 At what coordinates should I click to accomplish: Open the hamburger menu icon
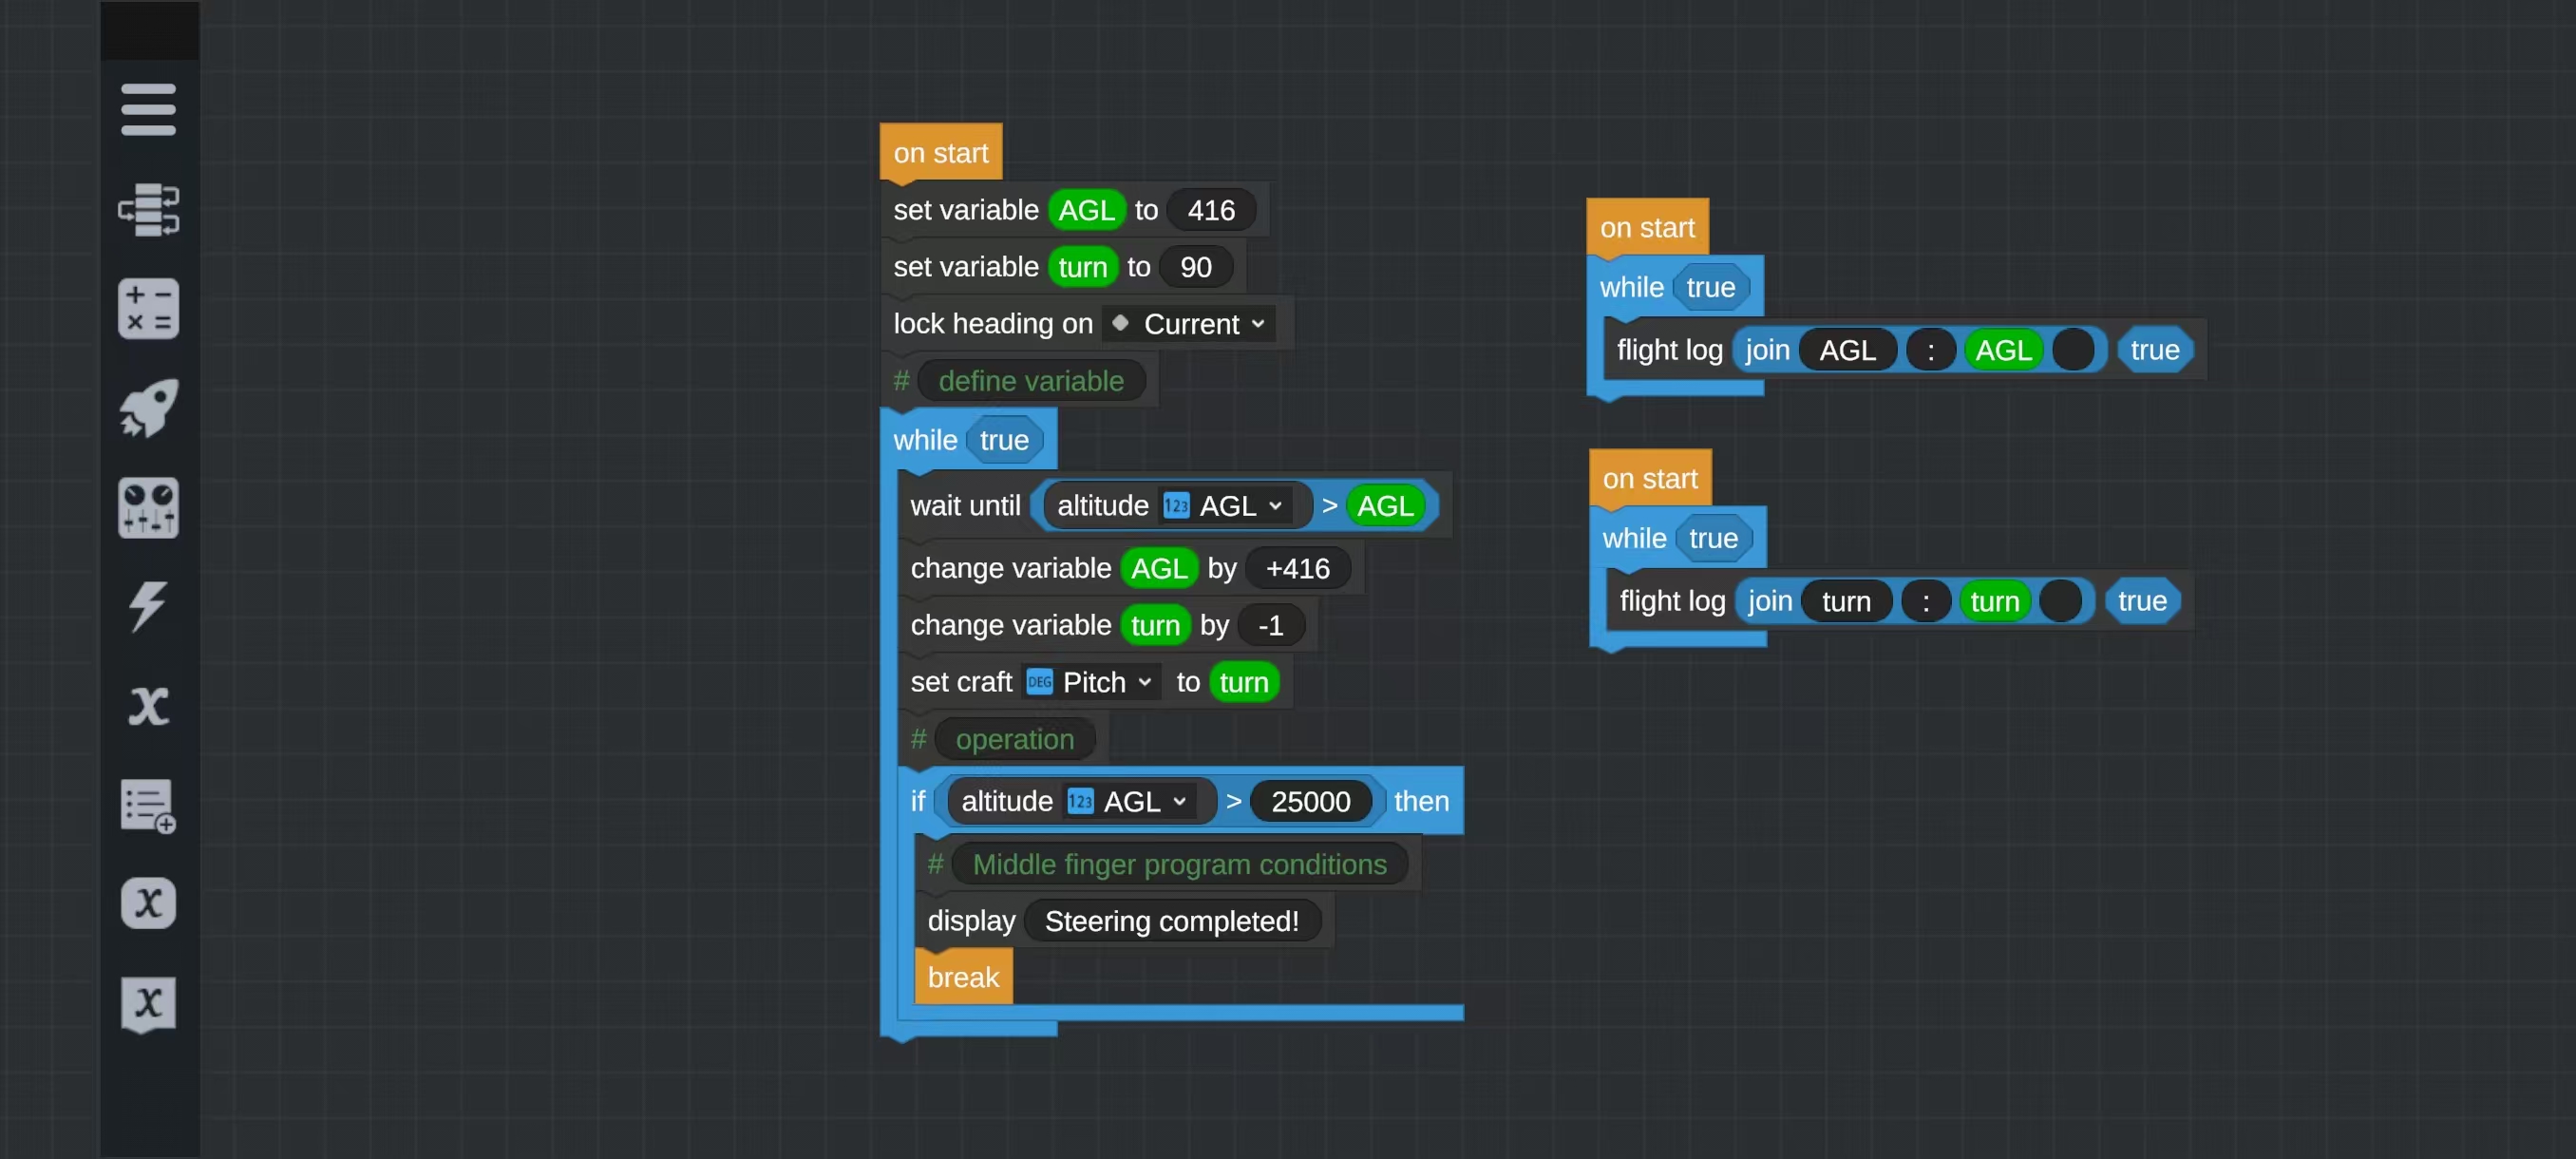(148, 109)
